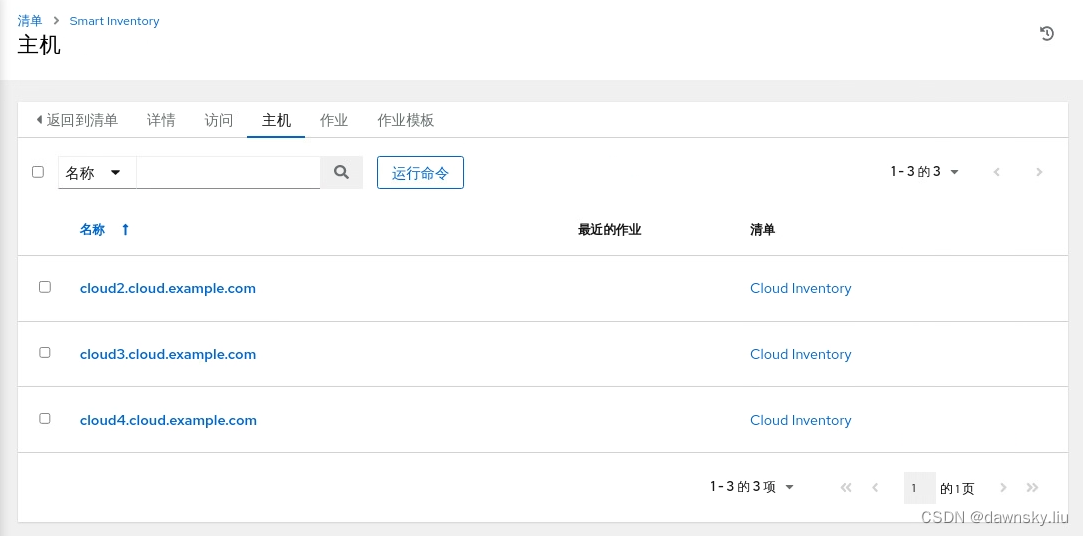Click the magnifier search button
Screen dimensions: 1083x536
pyautogui.click(x=341, y=172)
